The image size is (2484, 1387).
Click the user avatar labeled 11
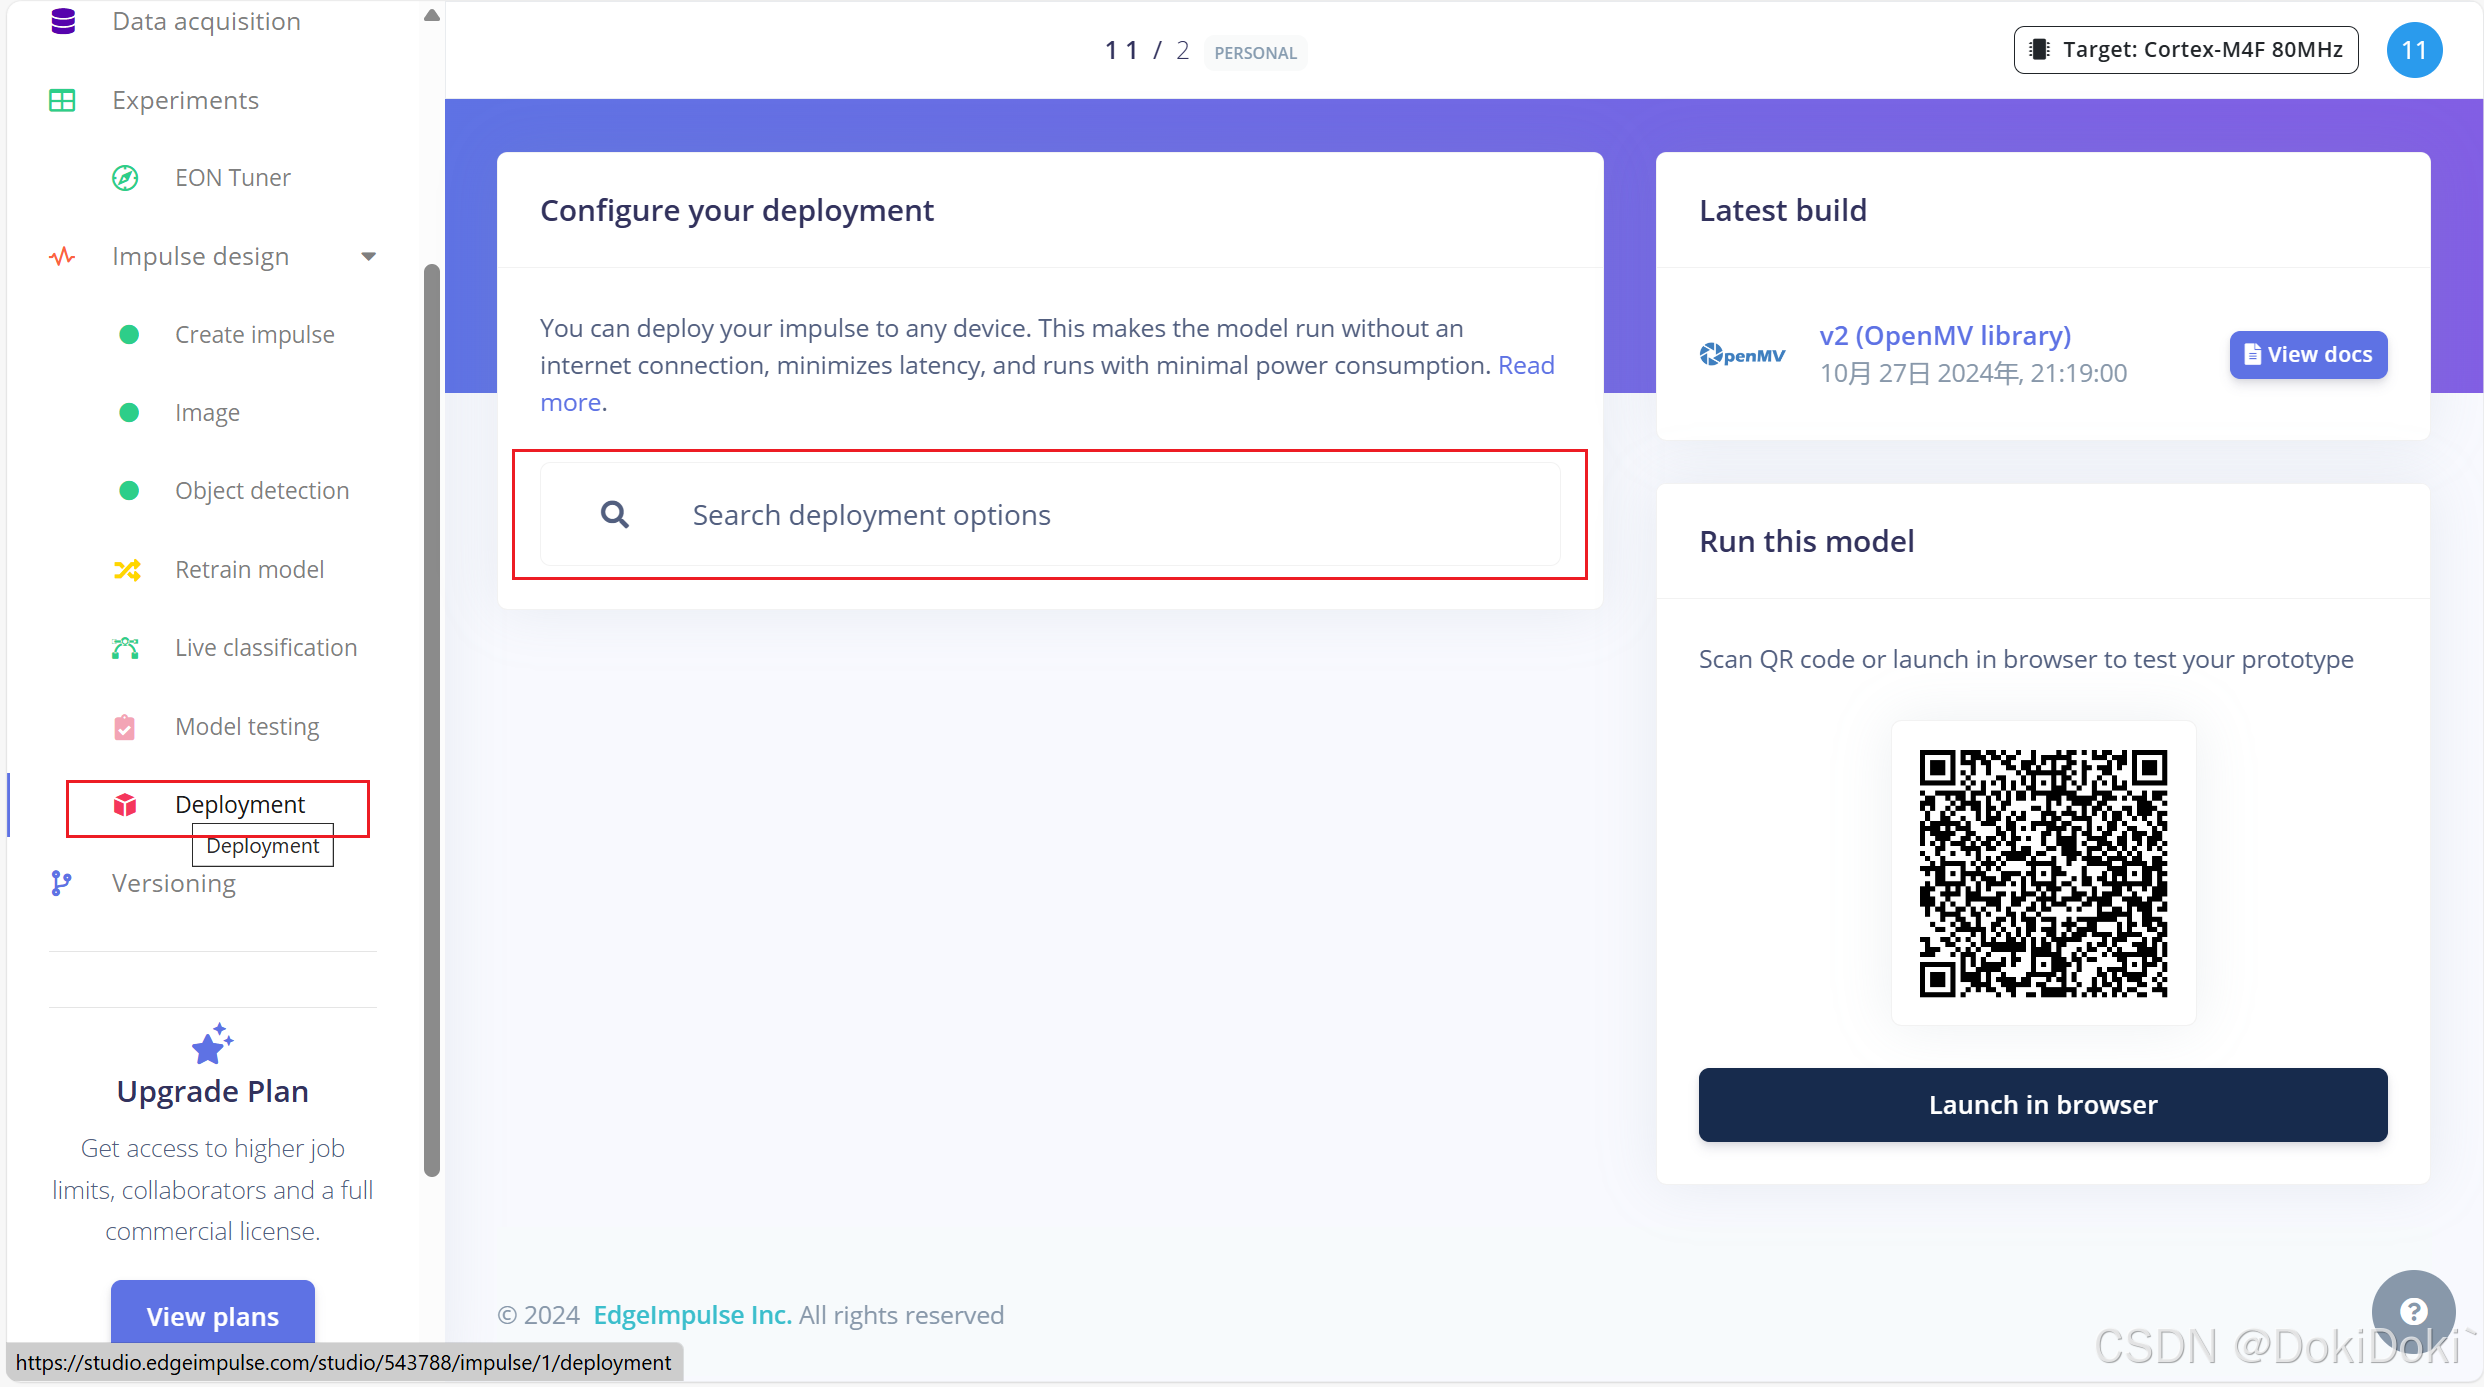point(2414,50)
